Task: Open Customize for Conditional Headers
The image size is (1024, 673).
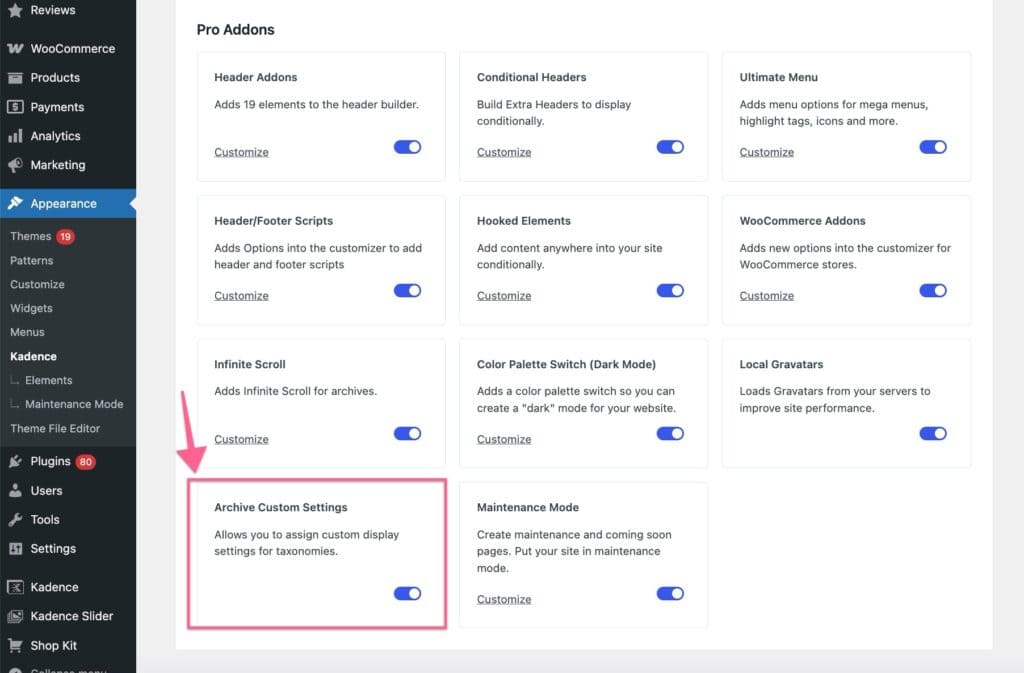Action: 503,152
